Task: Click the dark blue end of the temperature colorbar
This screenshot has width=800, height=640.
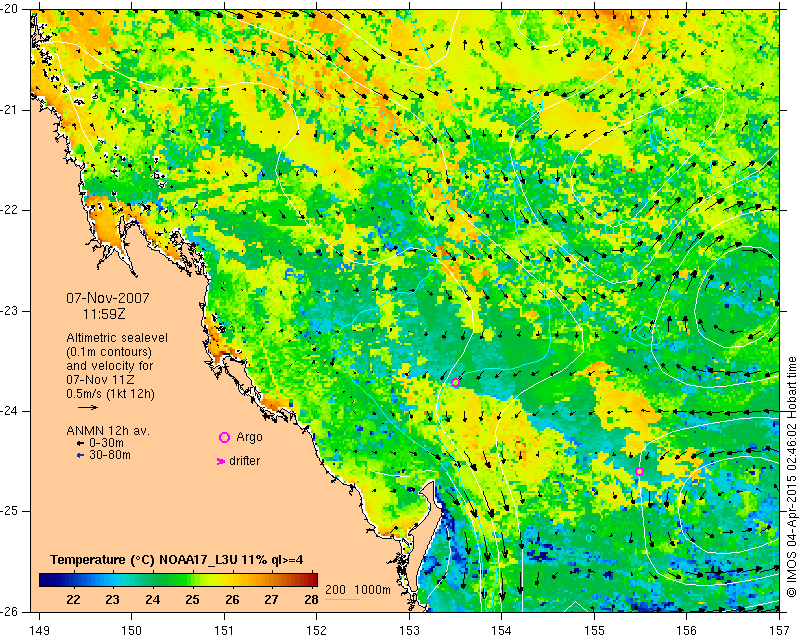Action: click(46, 579)
